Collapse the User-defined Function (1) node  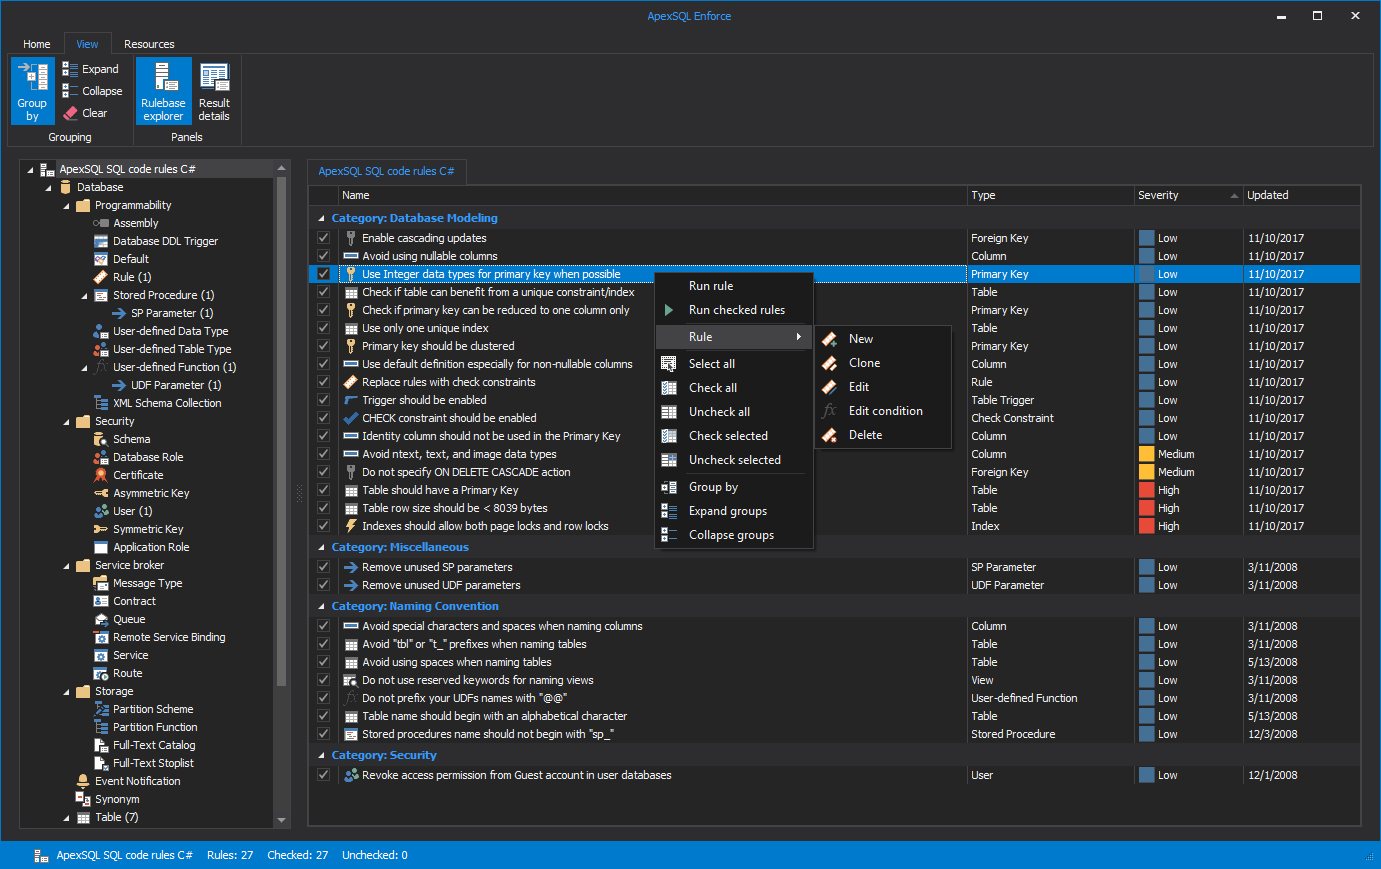pyautogui.click(x=84, y=367)
